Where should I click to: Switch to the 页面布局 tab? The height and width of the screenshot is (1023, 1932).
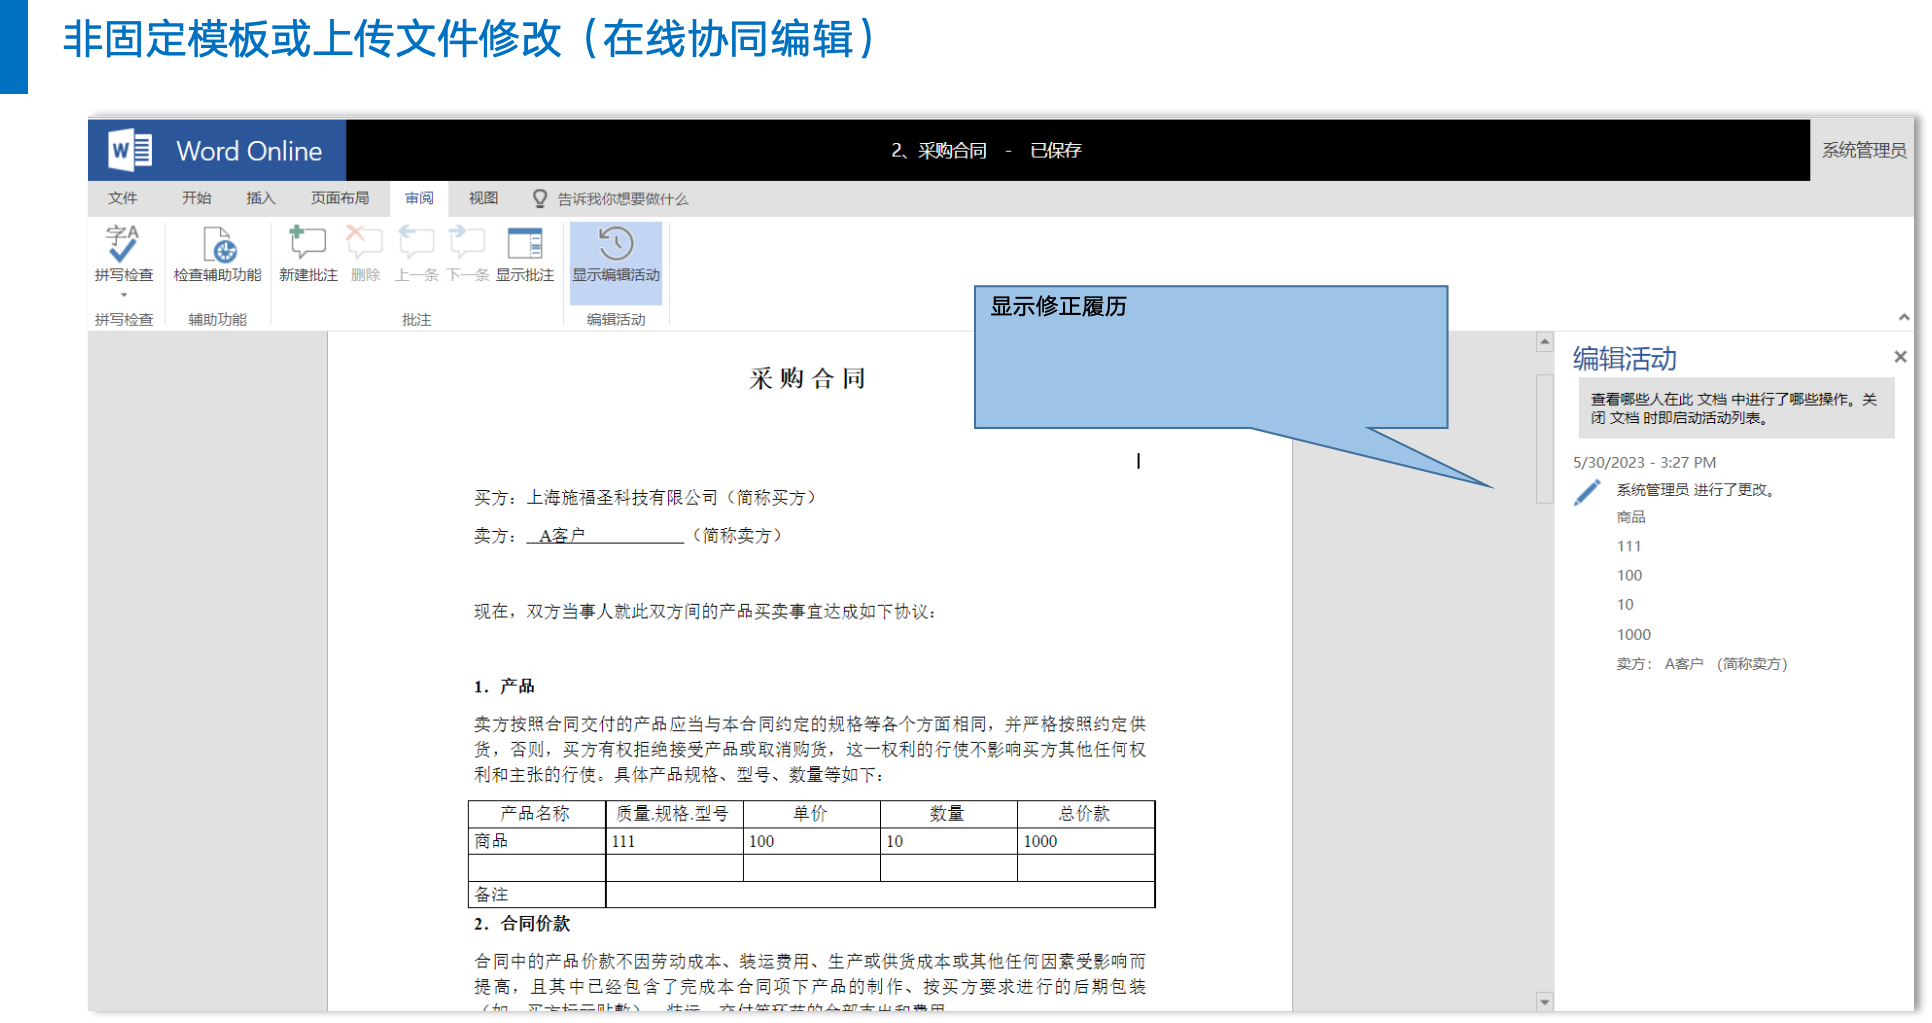[340, 198]
